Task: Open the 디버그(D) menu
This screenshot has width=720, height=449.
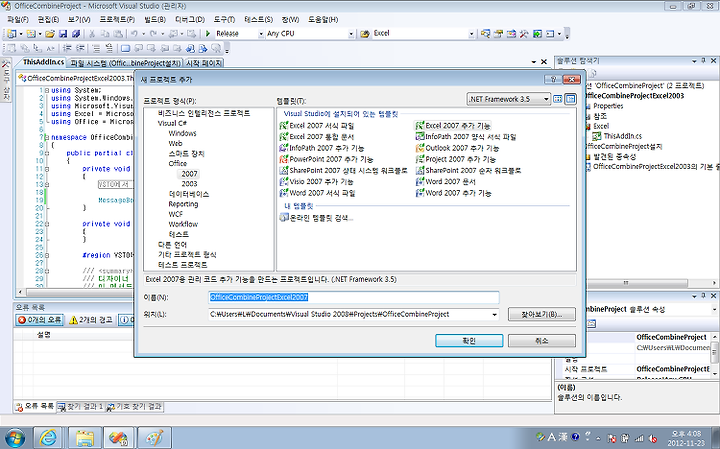Action: point(190,20)
